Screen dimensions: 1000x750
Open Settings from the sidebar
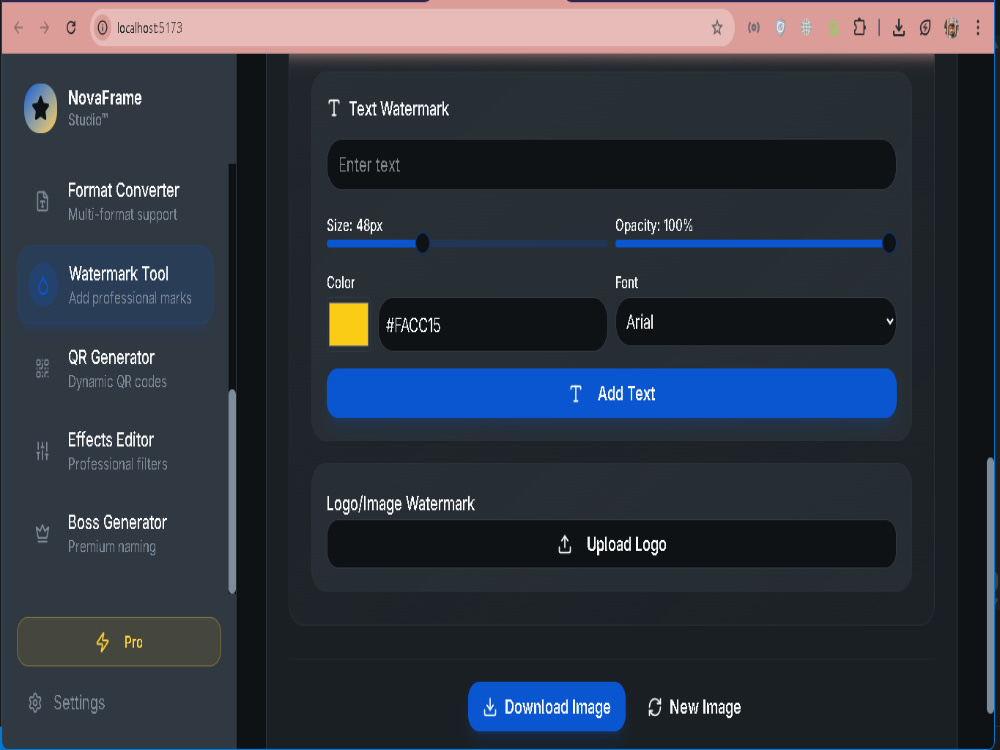(x=67, y=703)
